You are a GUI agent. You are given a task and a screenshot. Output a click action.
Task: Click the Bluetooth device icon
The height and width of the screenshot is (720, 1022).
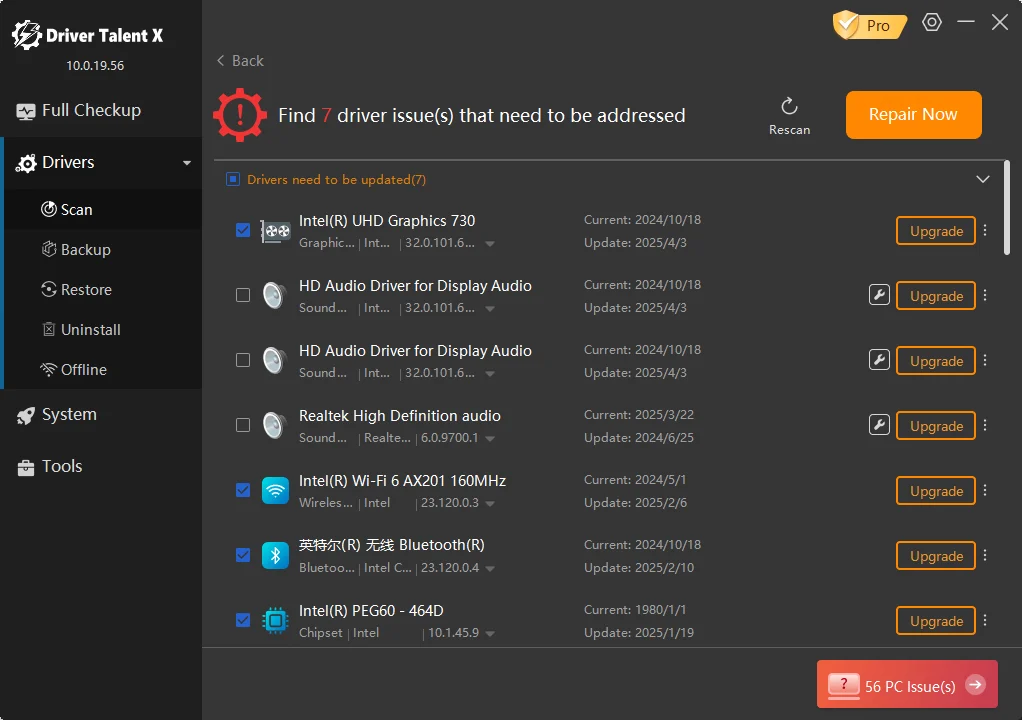(x=275, y=556)
